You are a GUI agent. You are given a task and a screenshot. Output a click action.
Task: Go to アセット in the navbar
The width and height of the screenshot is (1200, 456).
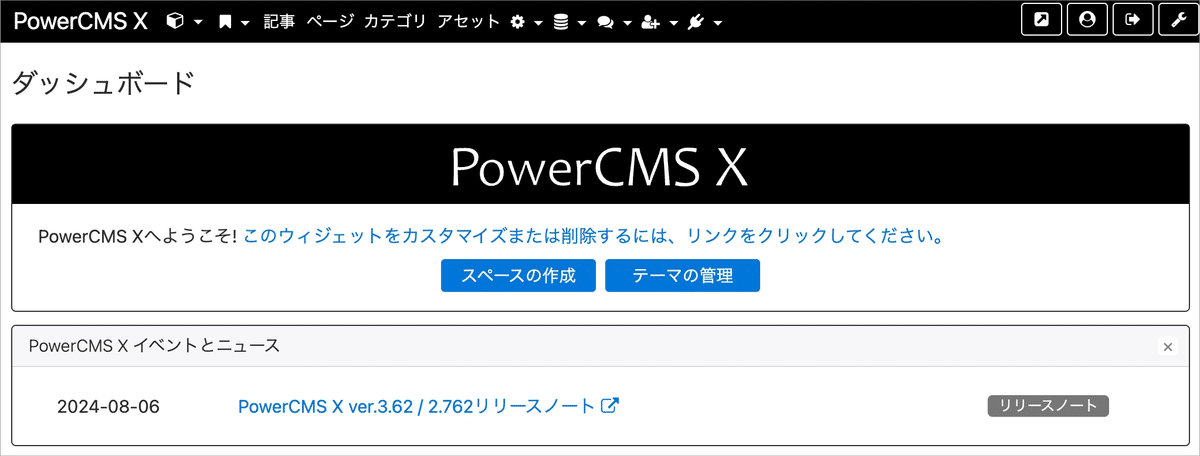point(468,21)
